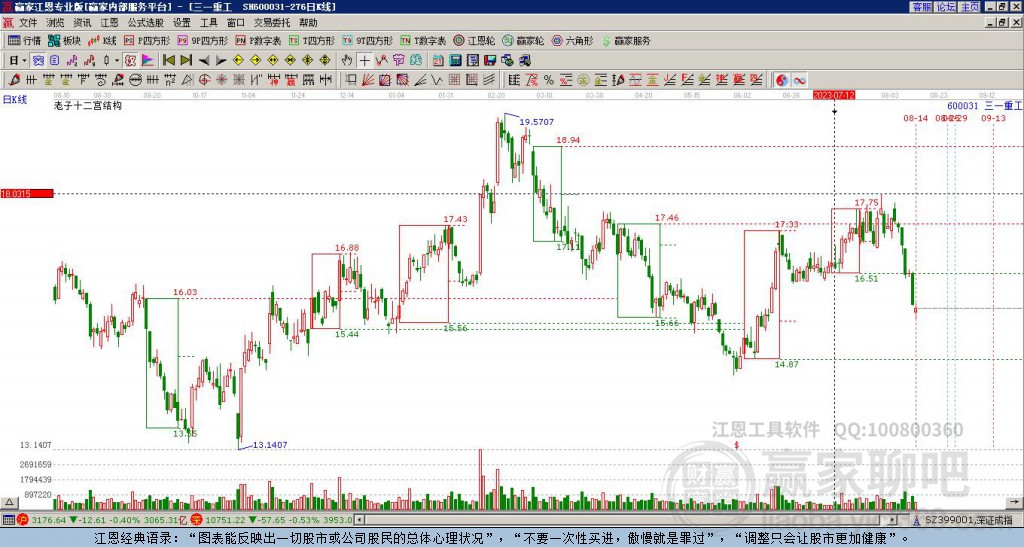Select the circle target cycle tool
The width and height of the screenshot is (1024, 548).
[x=204, y=80]
